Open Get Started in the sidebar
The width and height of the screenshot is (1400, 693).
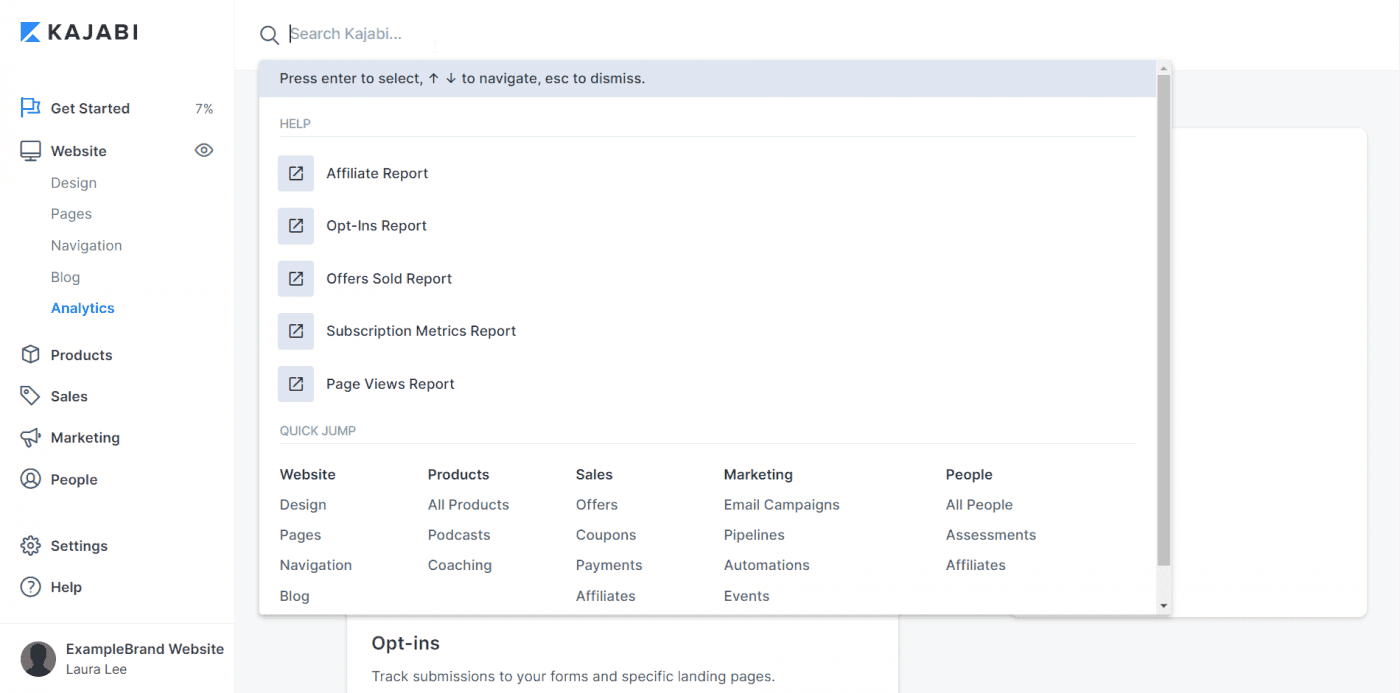[90, 108]
